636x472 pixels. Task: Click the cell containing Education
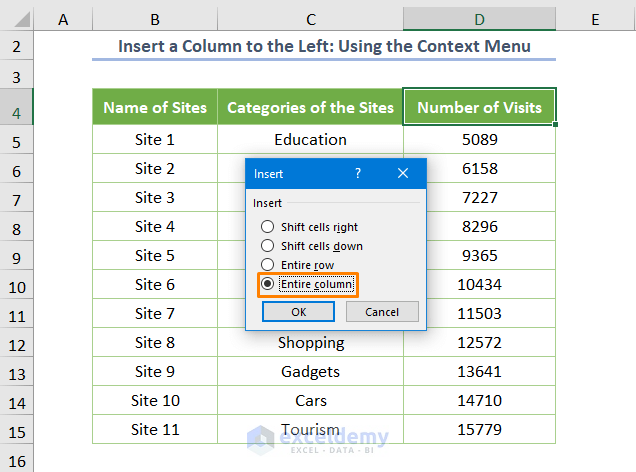311,140
